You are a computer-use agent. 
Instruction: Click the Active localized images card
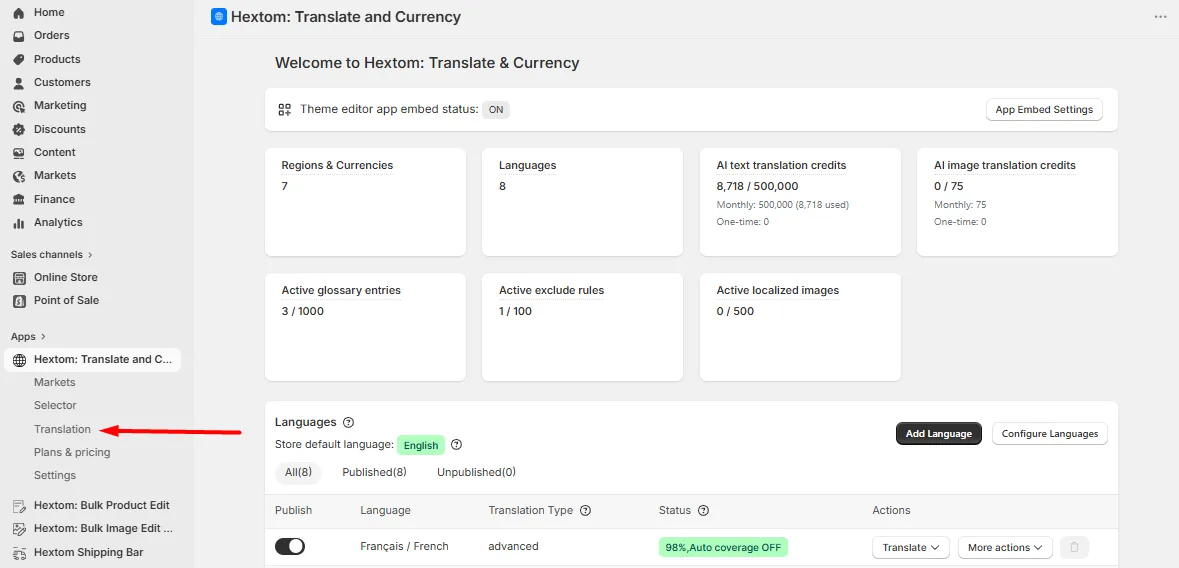coord(800,327)
